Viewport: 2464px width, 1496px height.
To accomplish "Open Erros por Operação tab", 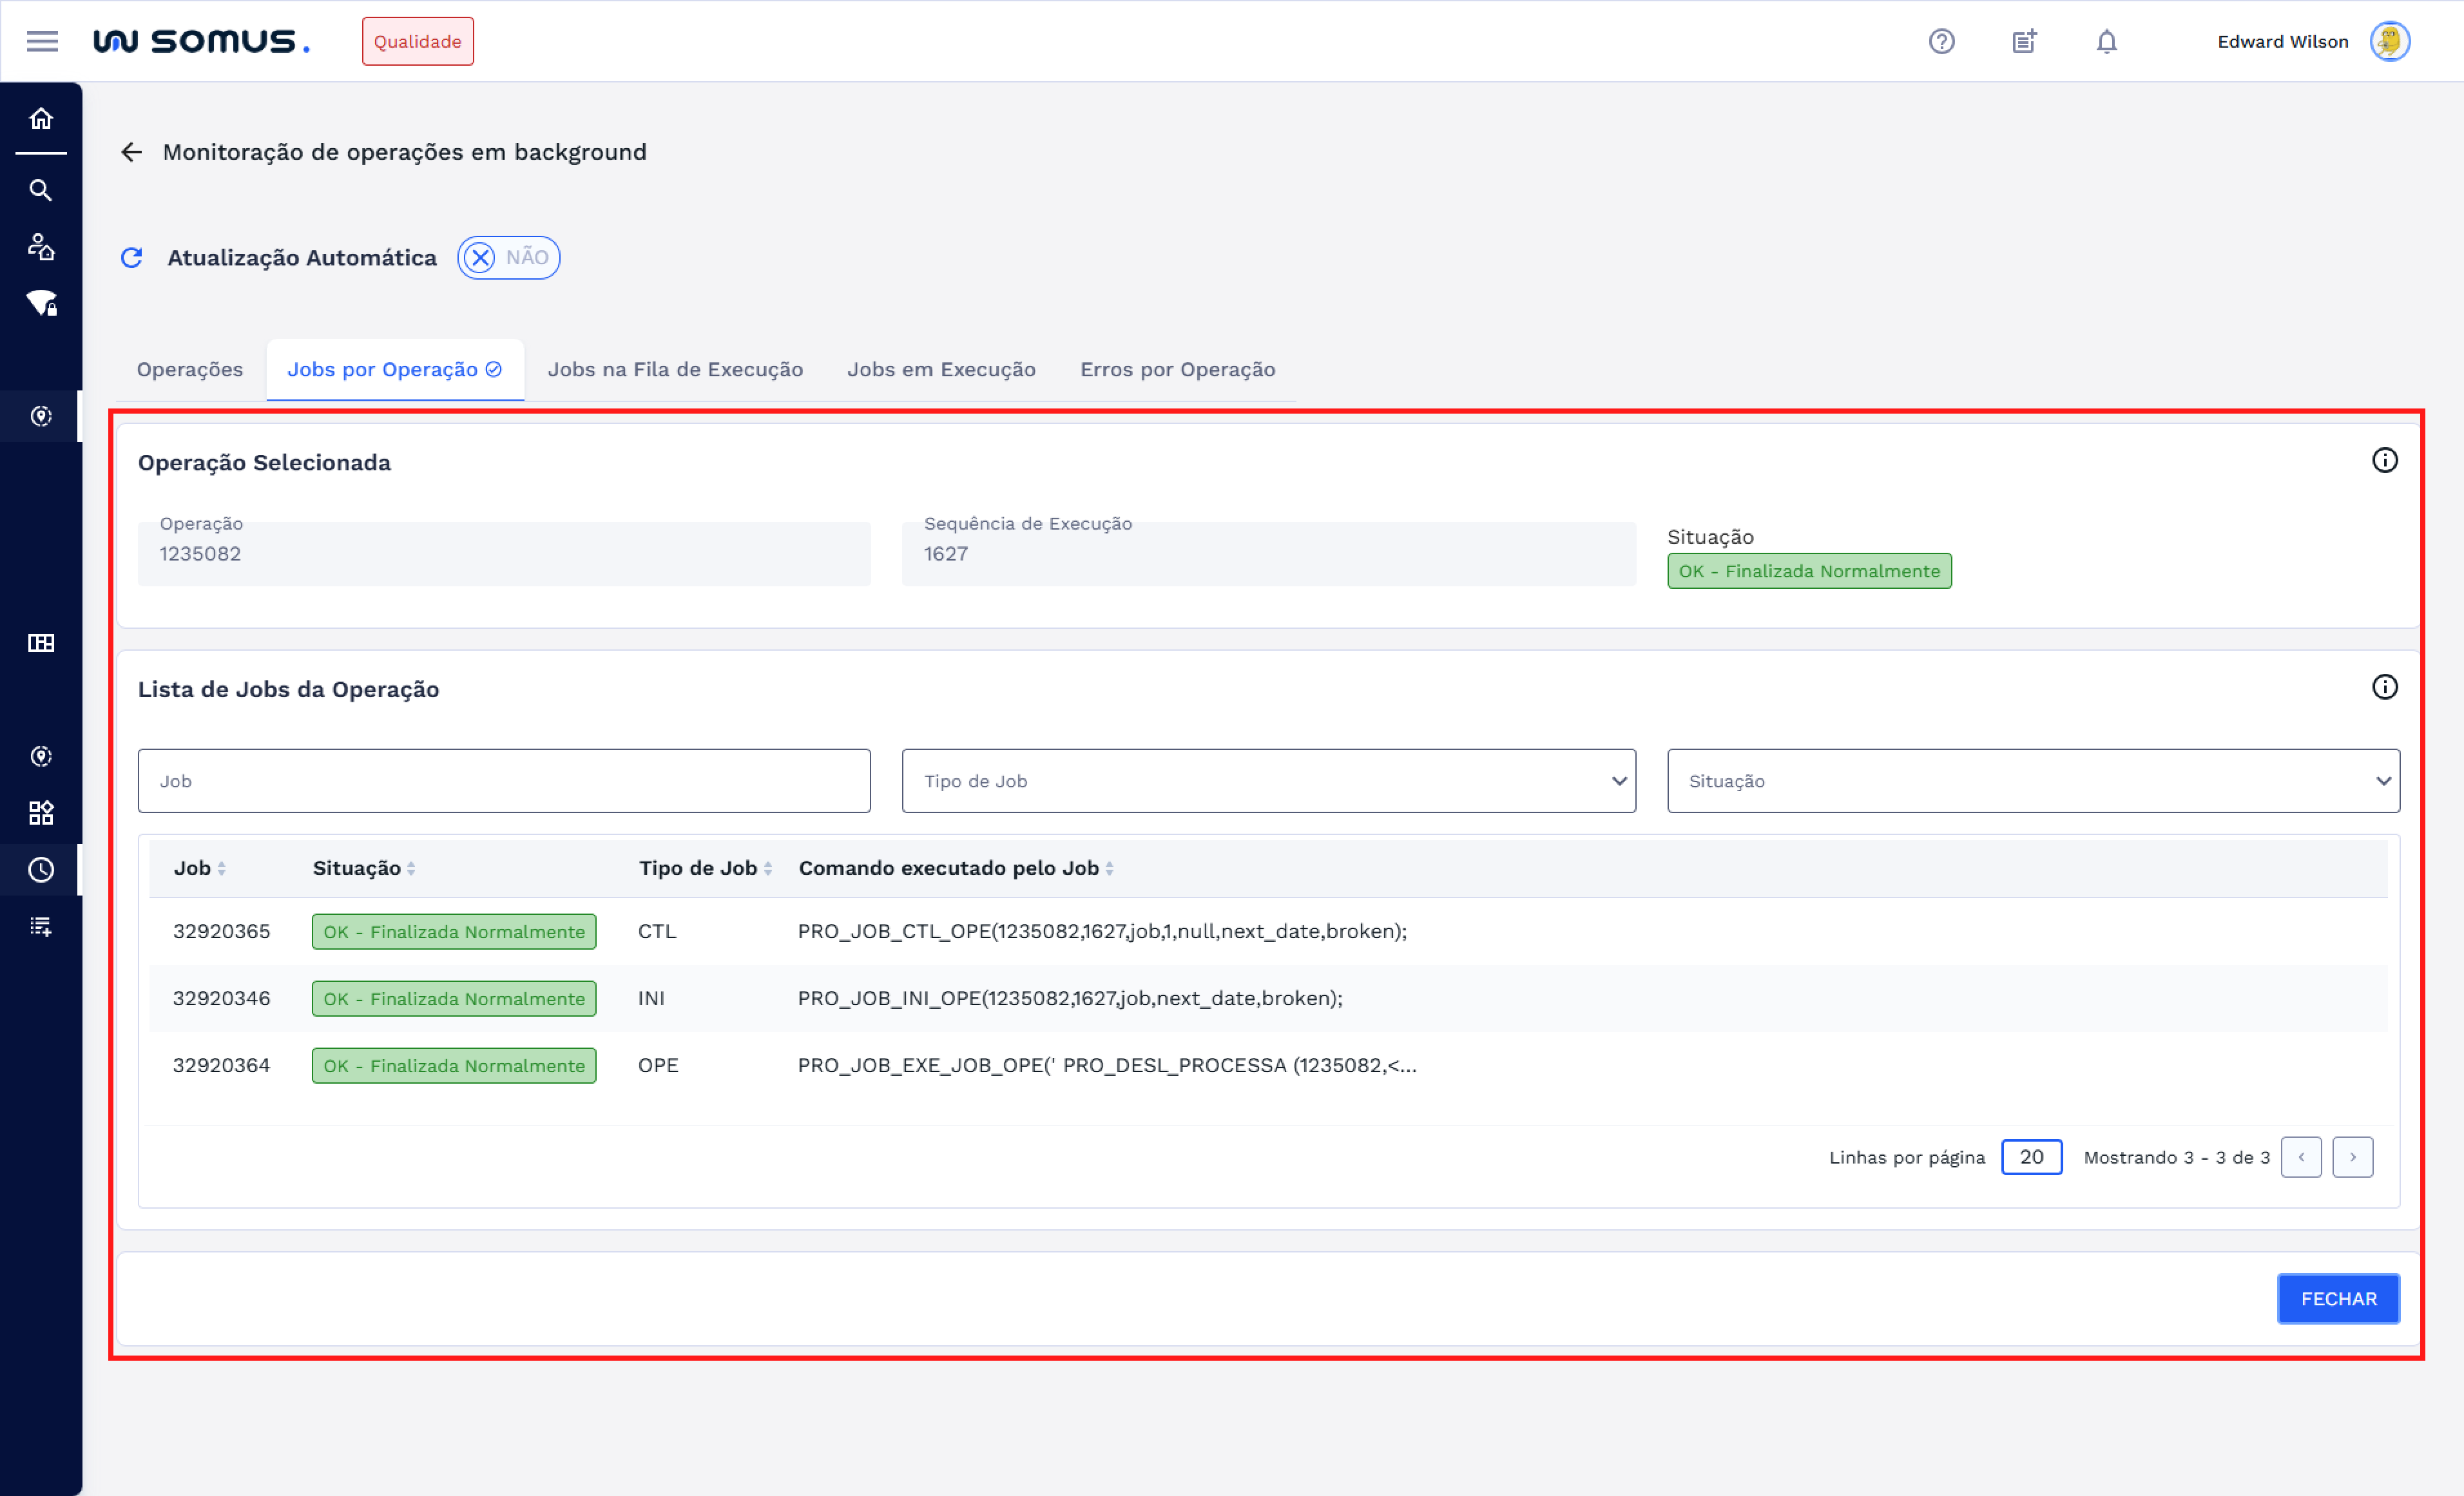I will click(x=1177, y=370).
